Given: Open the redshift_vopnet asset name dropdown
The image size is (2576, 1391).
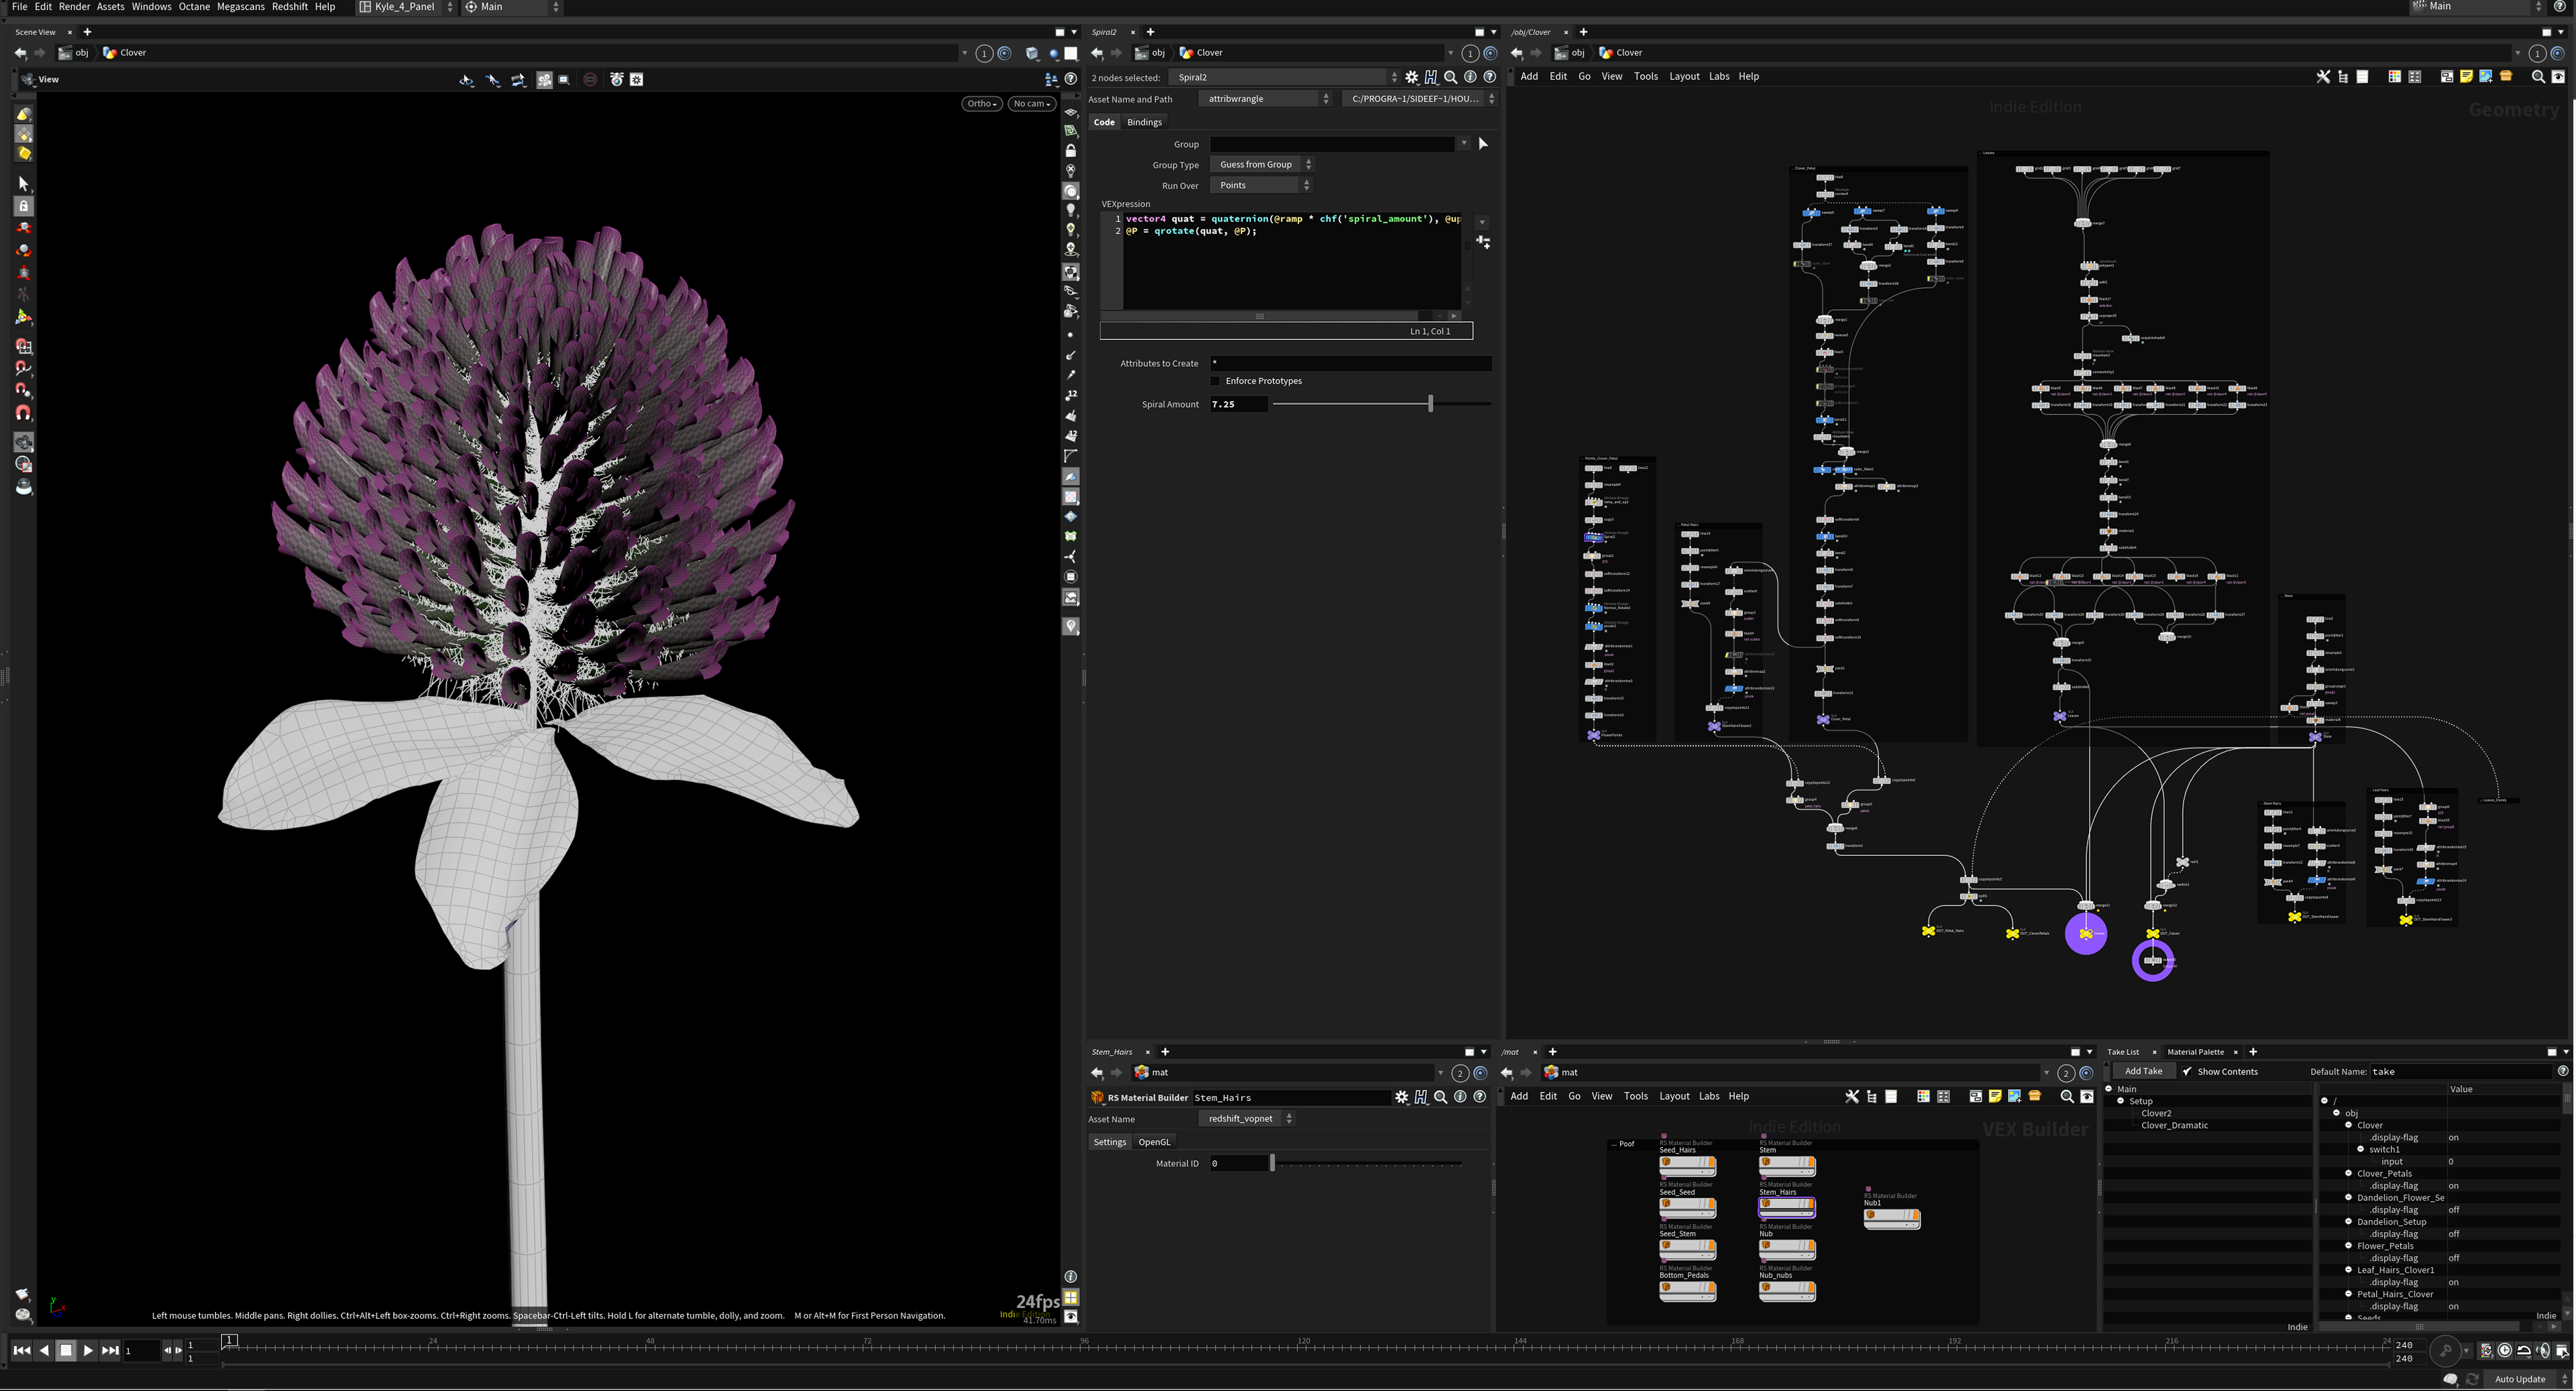Looking at the screenshot, I should [1247, 1119].
